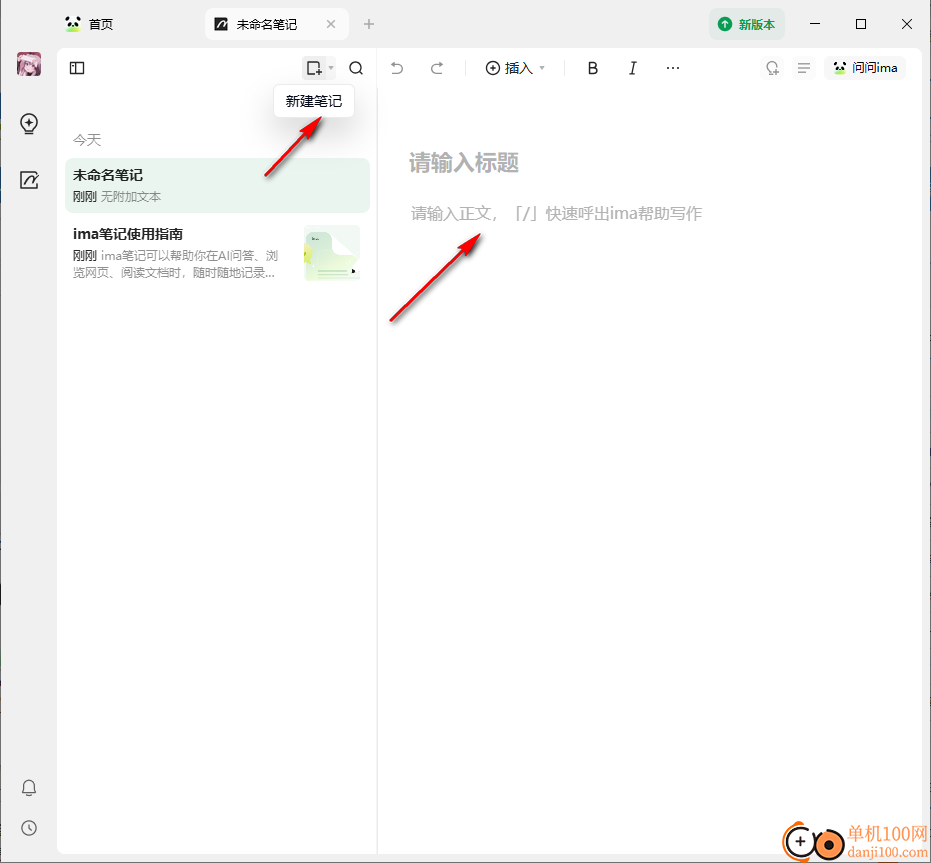Expand the new note dropdown arrow

331,68
